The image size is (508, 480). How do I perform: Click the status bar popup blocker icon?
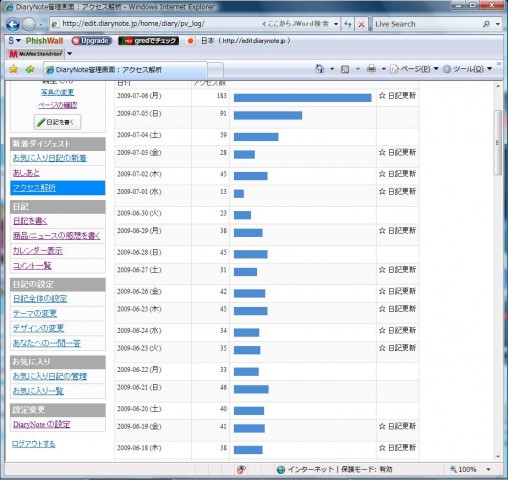pos(241,469)
